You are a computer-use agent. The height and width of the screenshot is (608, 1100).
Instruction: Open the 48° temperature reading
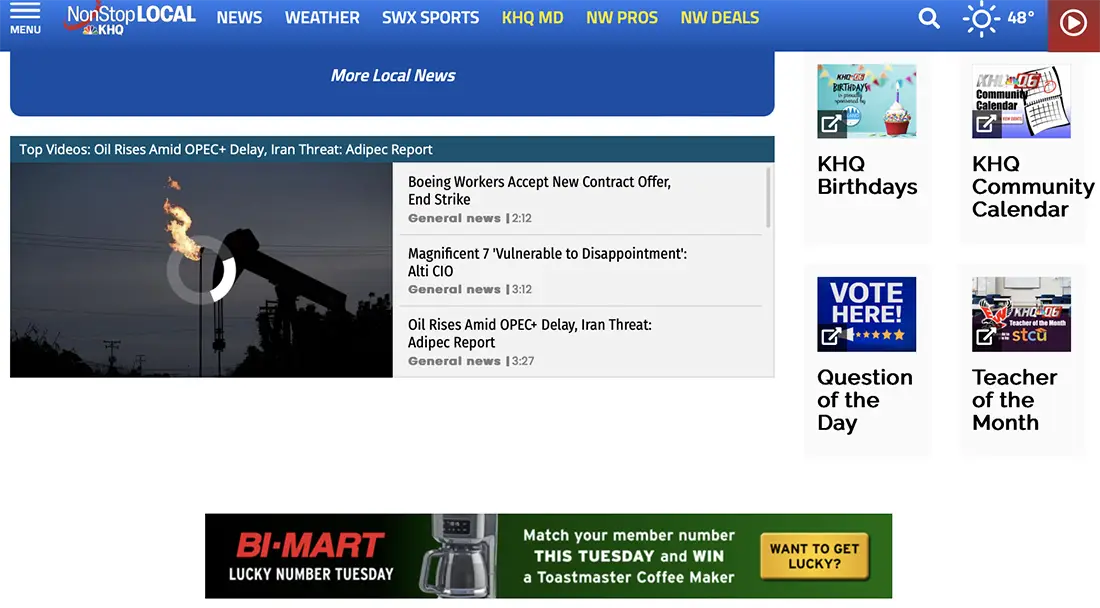tap(1021, 18)
